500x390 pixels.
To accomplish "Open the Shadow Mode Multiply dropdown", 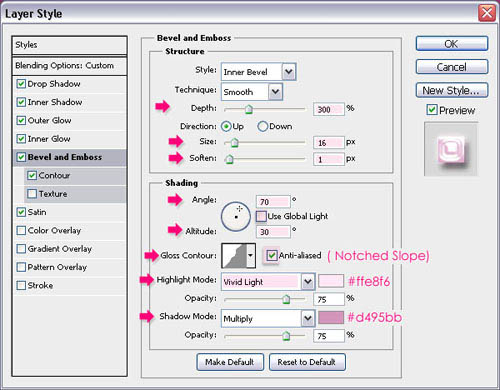I will [308, 319].
